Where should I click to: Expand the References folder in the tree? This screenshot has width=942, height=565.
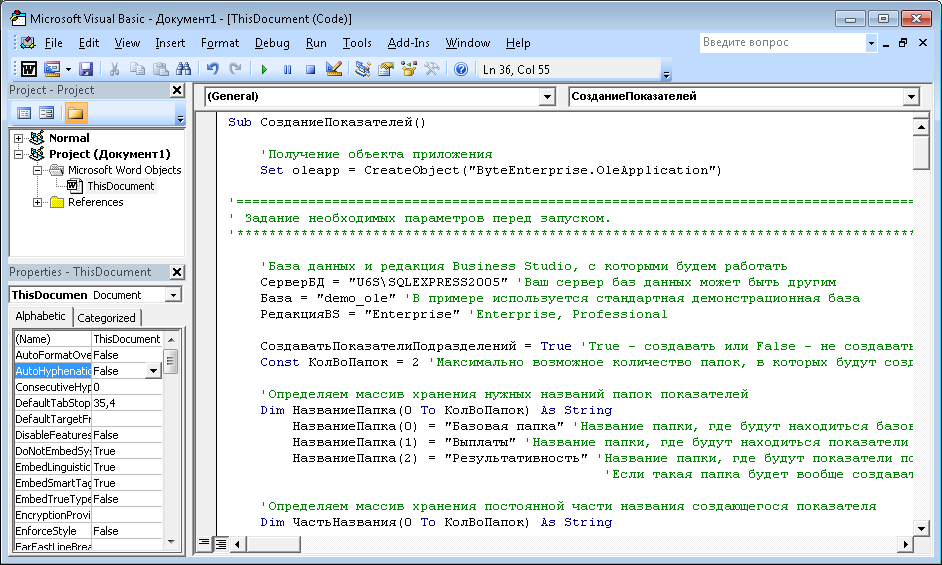tap(39, 202)
